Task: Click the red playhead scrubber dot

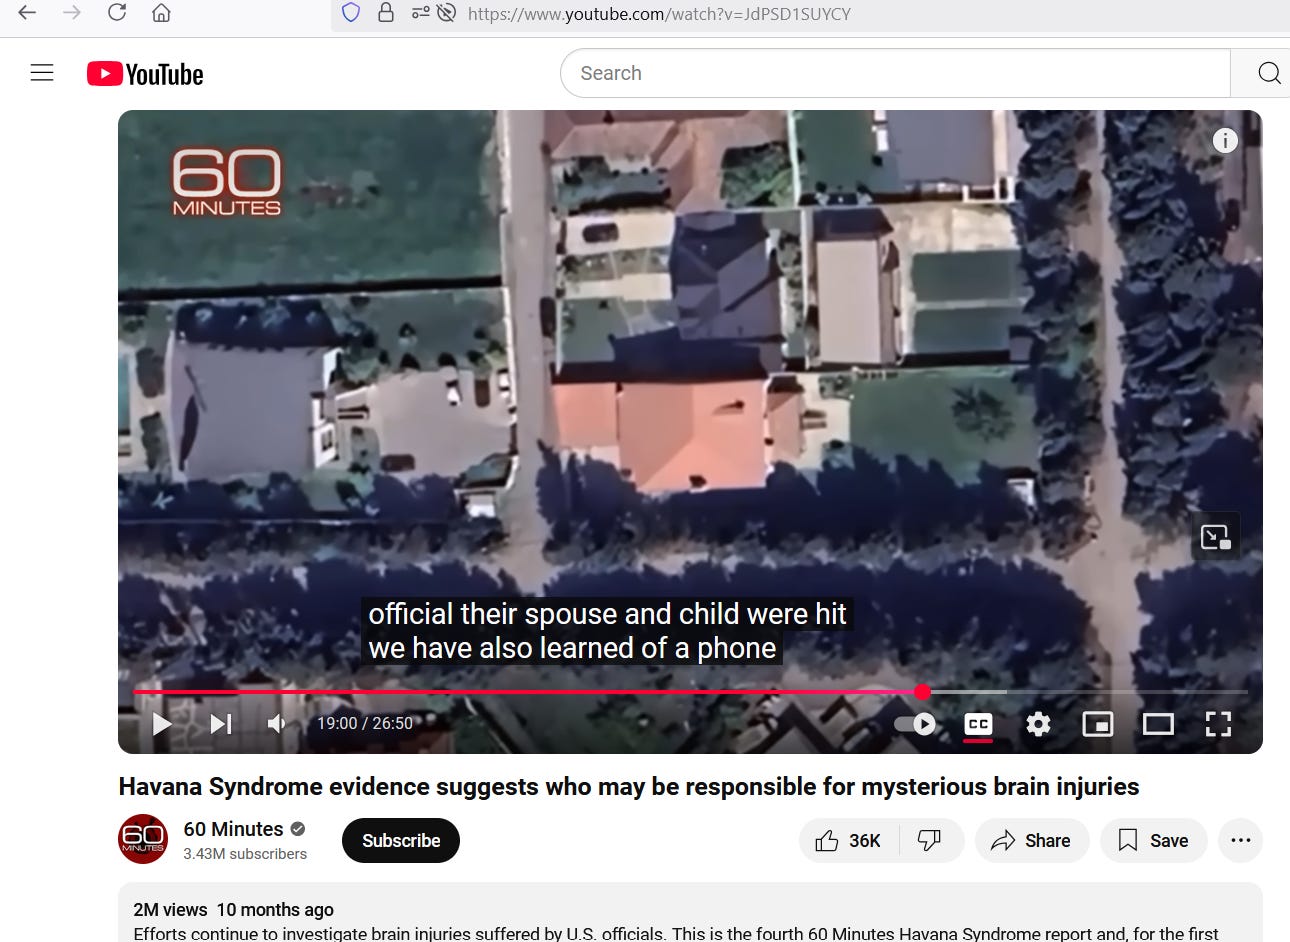Action: 922,691
